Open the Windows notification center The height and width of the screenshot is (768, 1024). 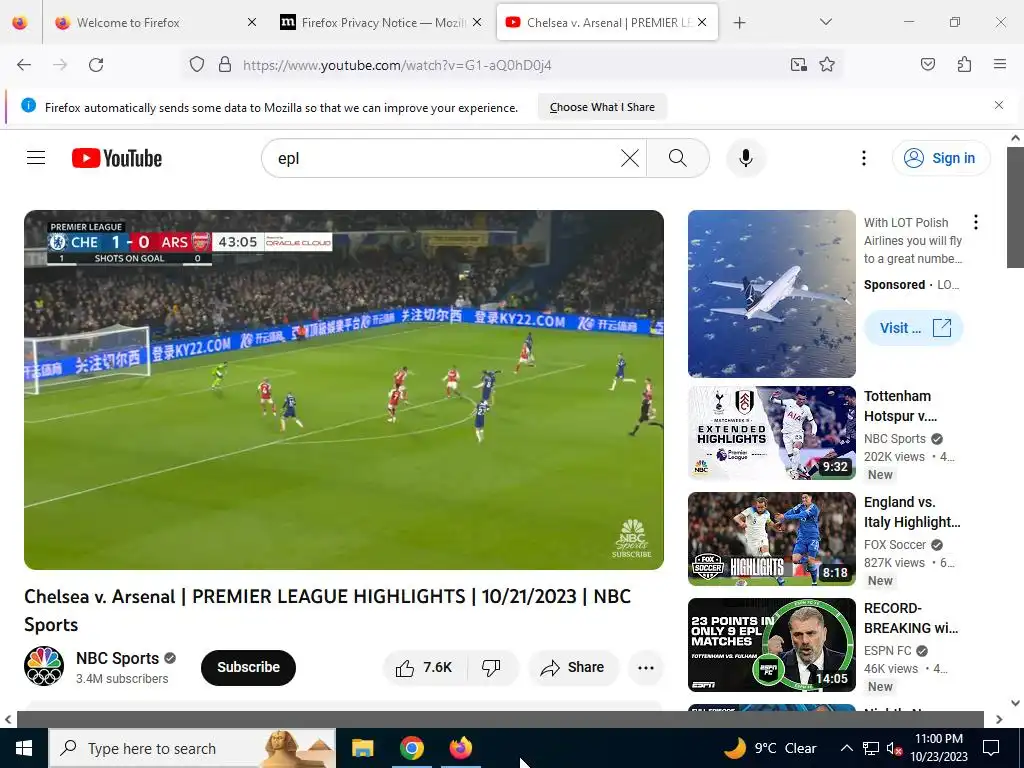point(991,748)
